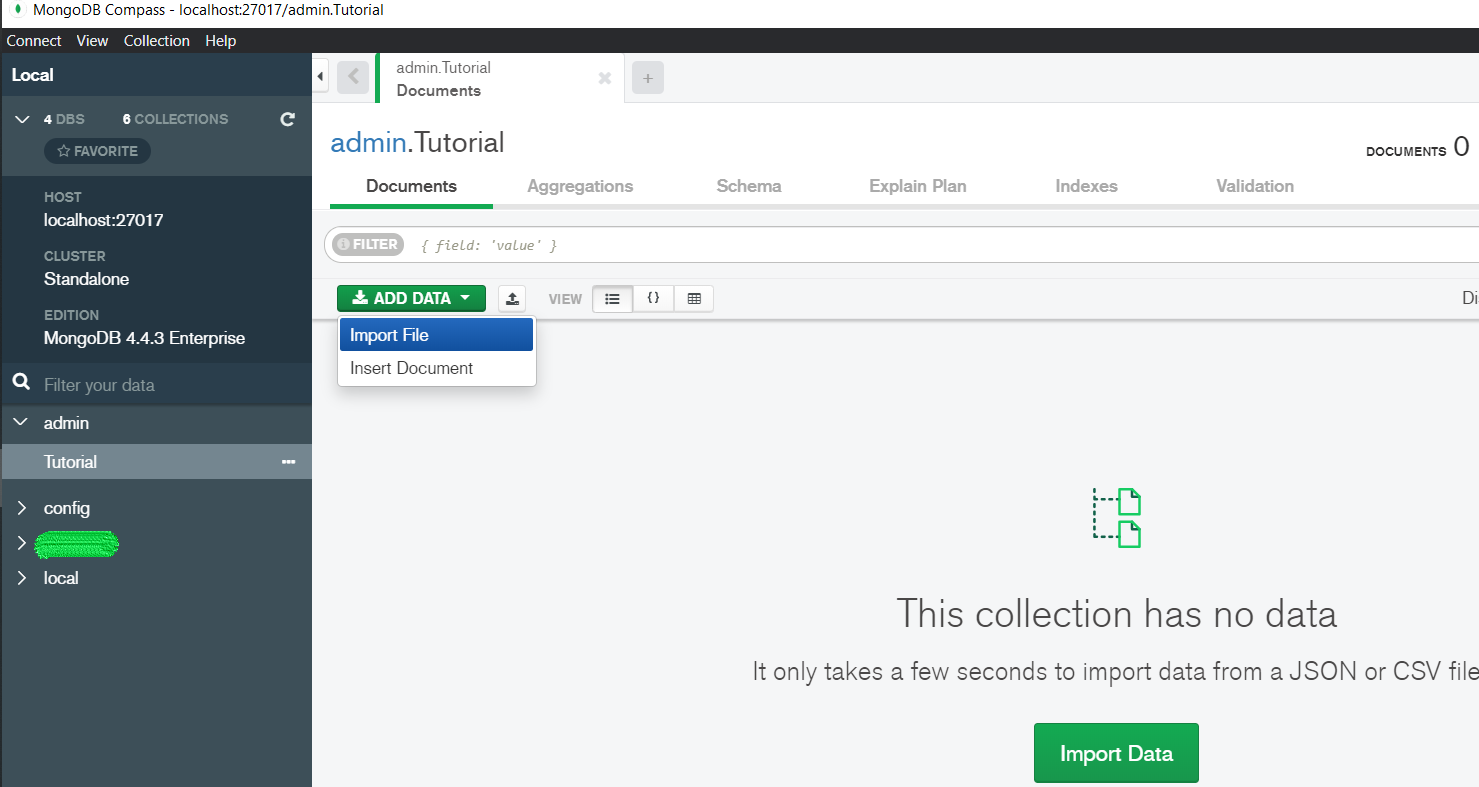Switch document view to table mode
Screen dimensions: 1479x787
click(693, 298)
